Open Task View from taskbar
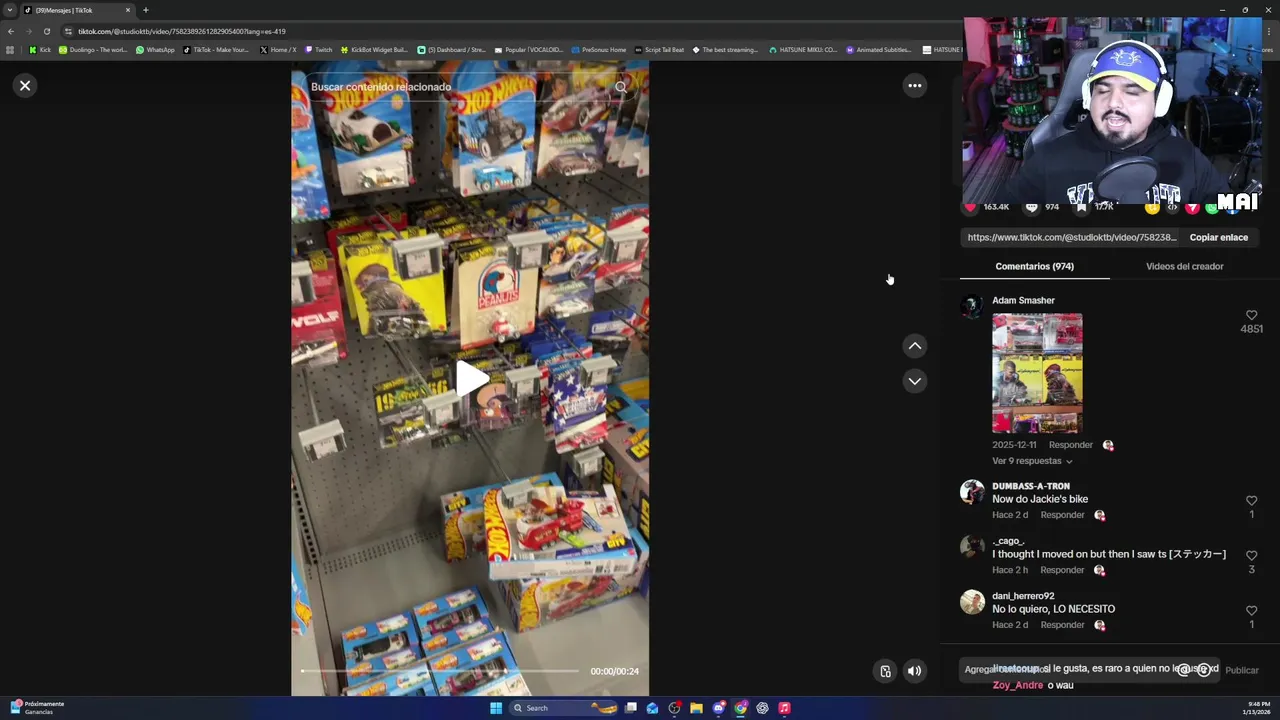The image size is (1280, 720). click(x=630, y=708)
